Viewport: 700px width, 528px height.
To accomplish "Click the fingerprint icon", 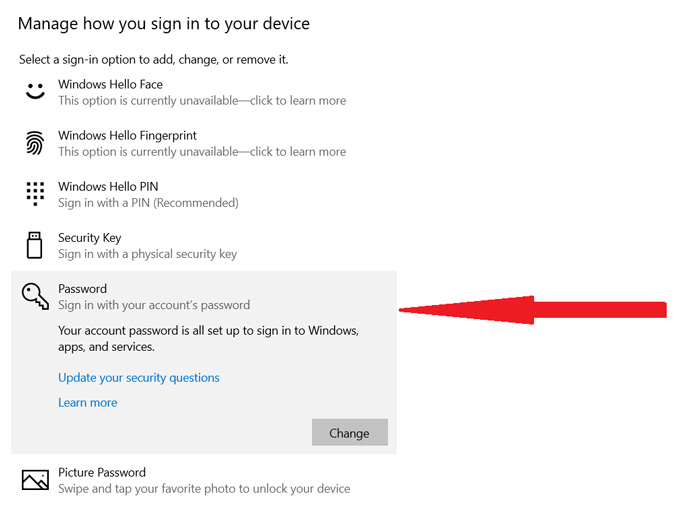I will (35, 143).
